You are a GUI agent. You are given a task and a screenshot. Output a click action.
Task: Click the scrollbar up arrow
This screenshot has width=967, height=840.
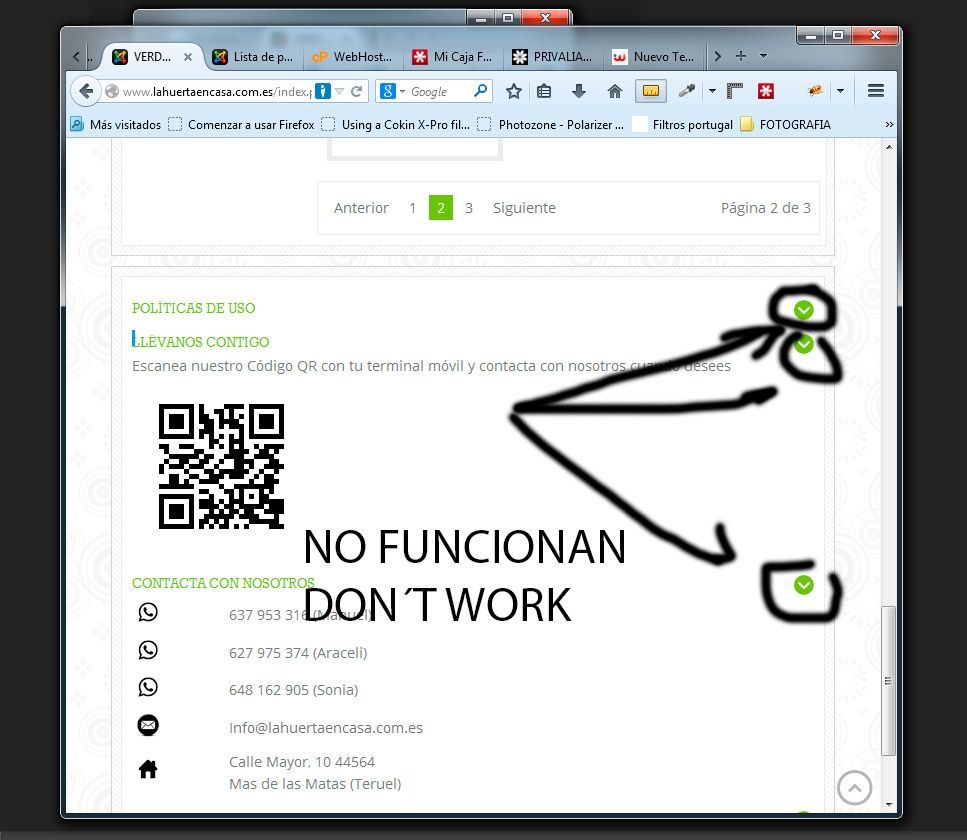point(889,147)
